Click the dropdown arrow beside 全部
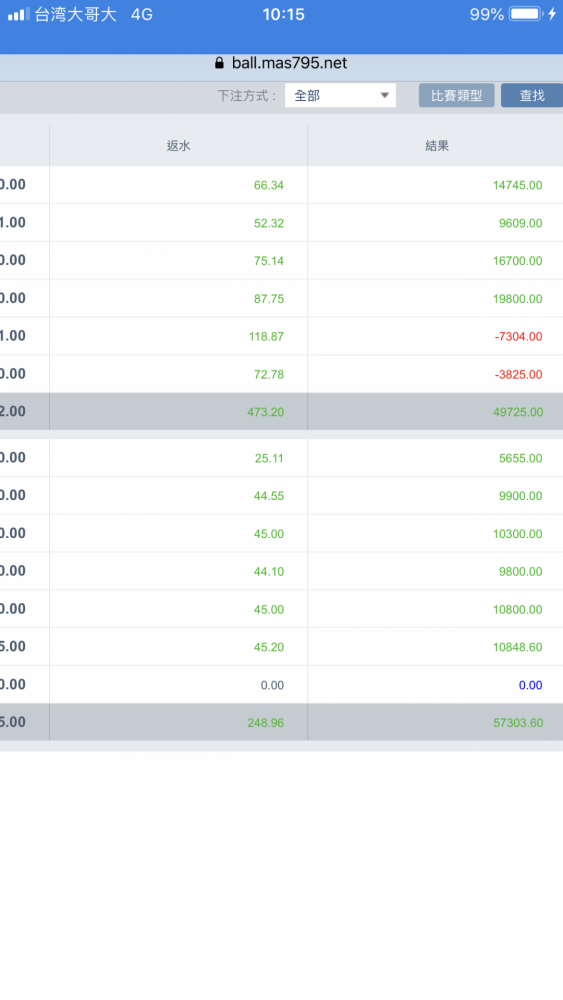 point(384,96)
